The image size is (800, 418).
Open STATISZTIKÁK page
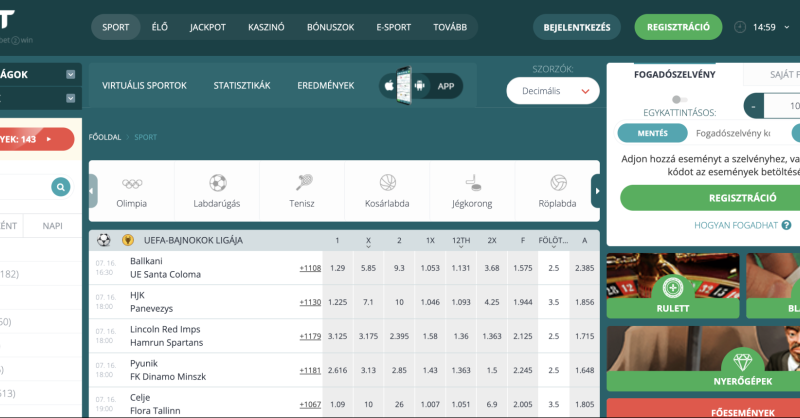242,86
